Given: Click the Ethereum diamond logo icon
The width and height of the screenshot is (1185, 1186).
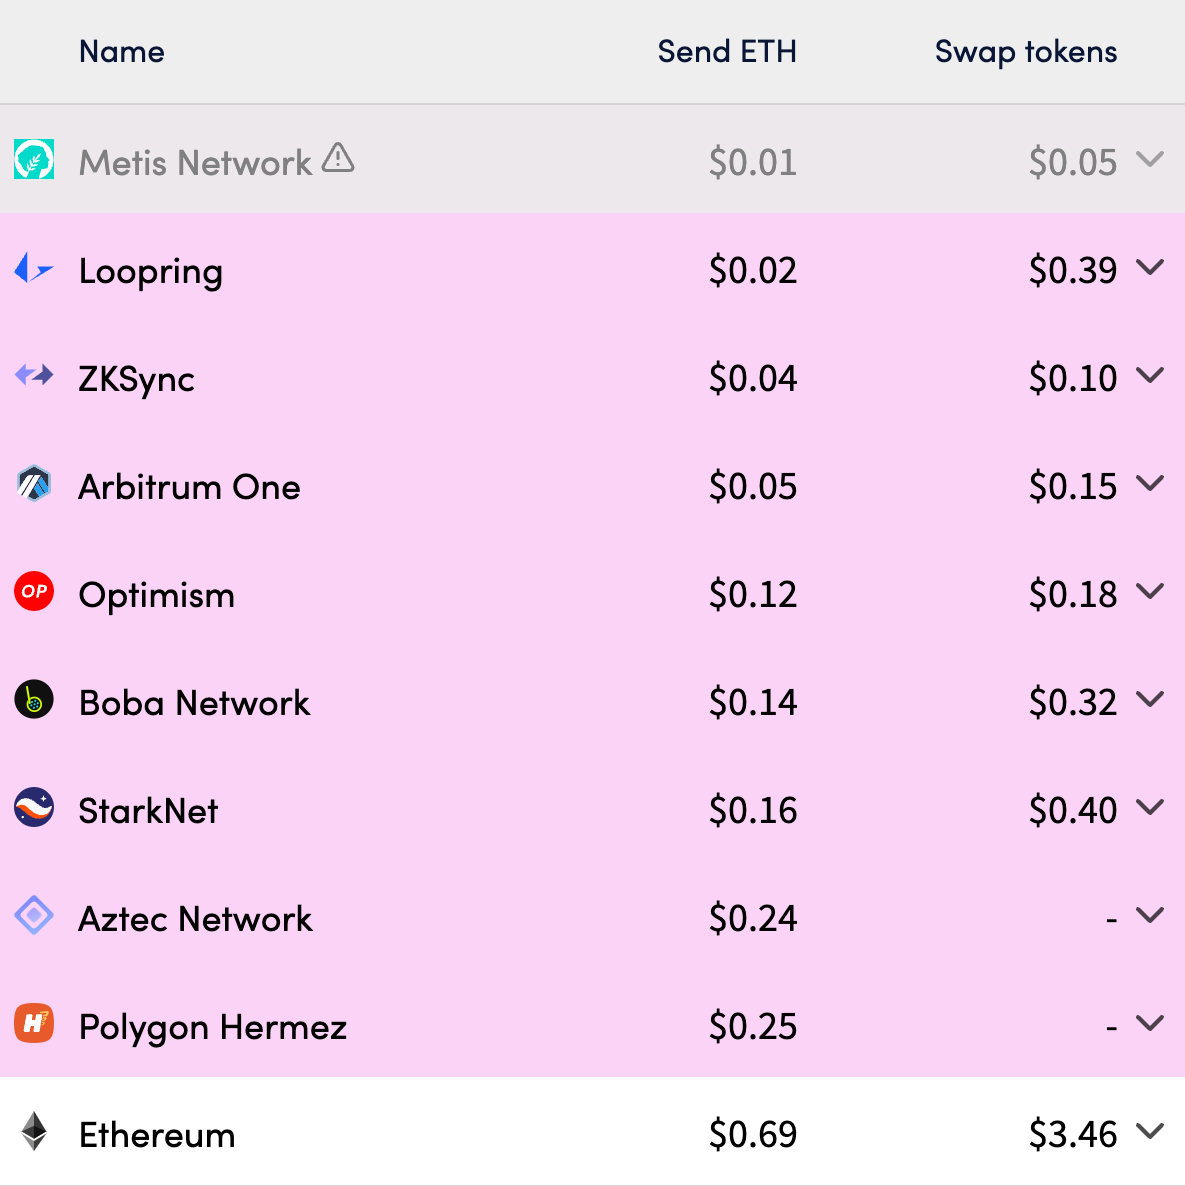Looking at the screenshot, I should pos(34,1131).
